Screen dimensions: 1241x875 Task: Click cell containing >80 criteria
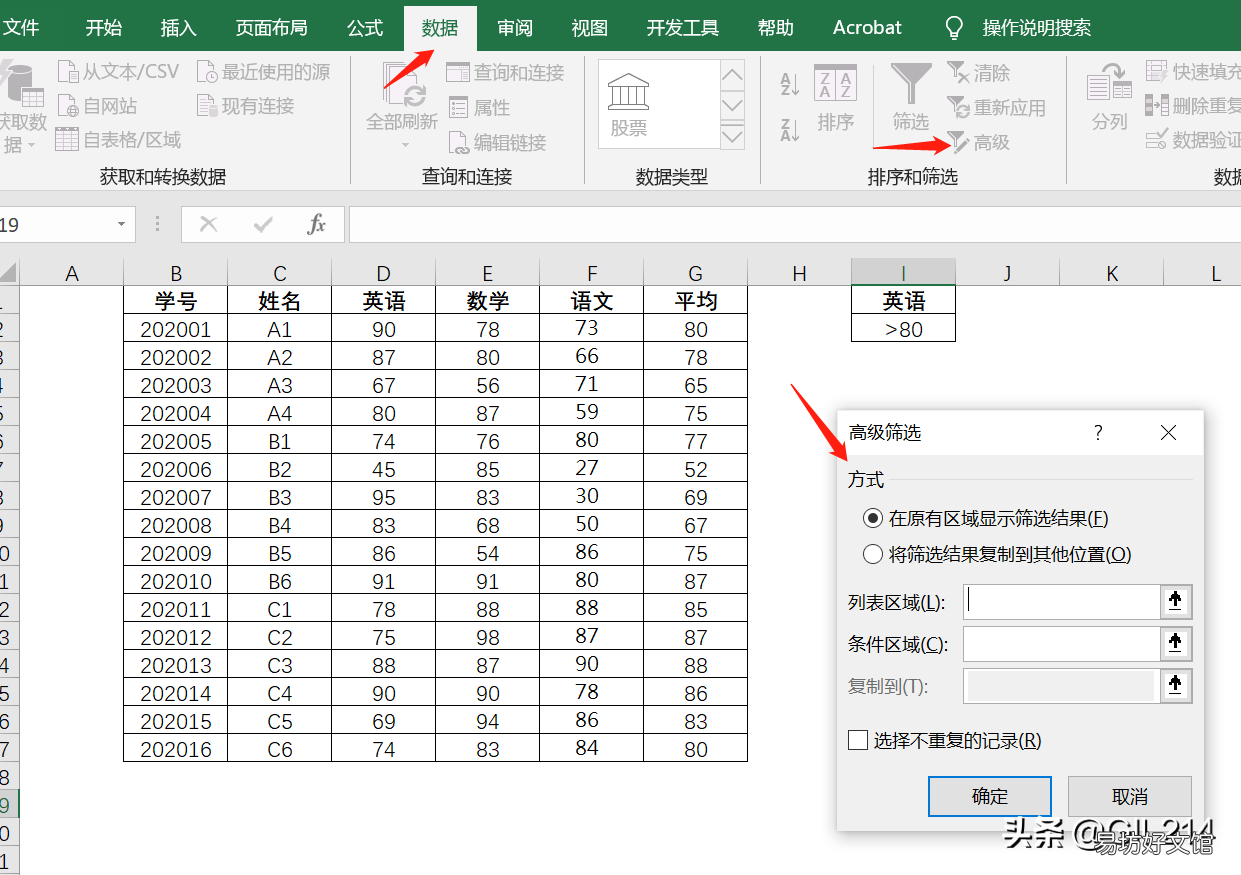pyautogui.click(x=903, y=329)
